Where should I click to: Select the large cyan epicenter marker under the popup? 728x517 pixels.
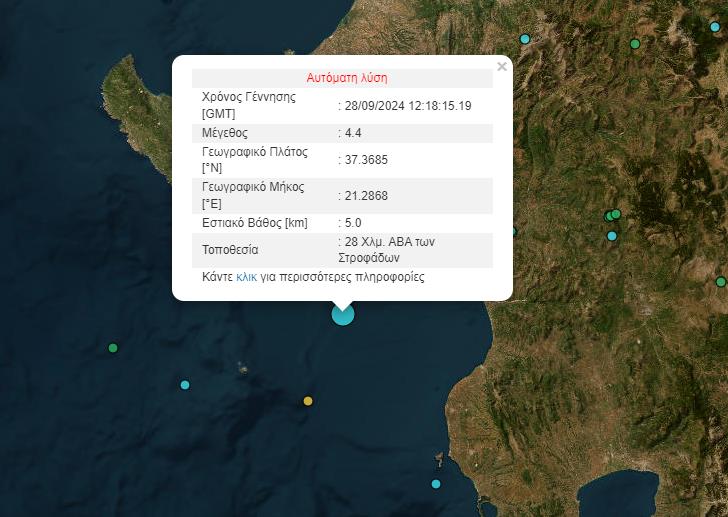click(343, 315)
